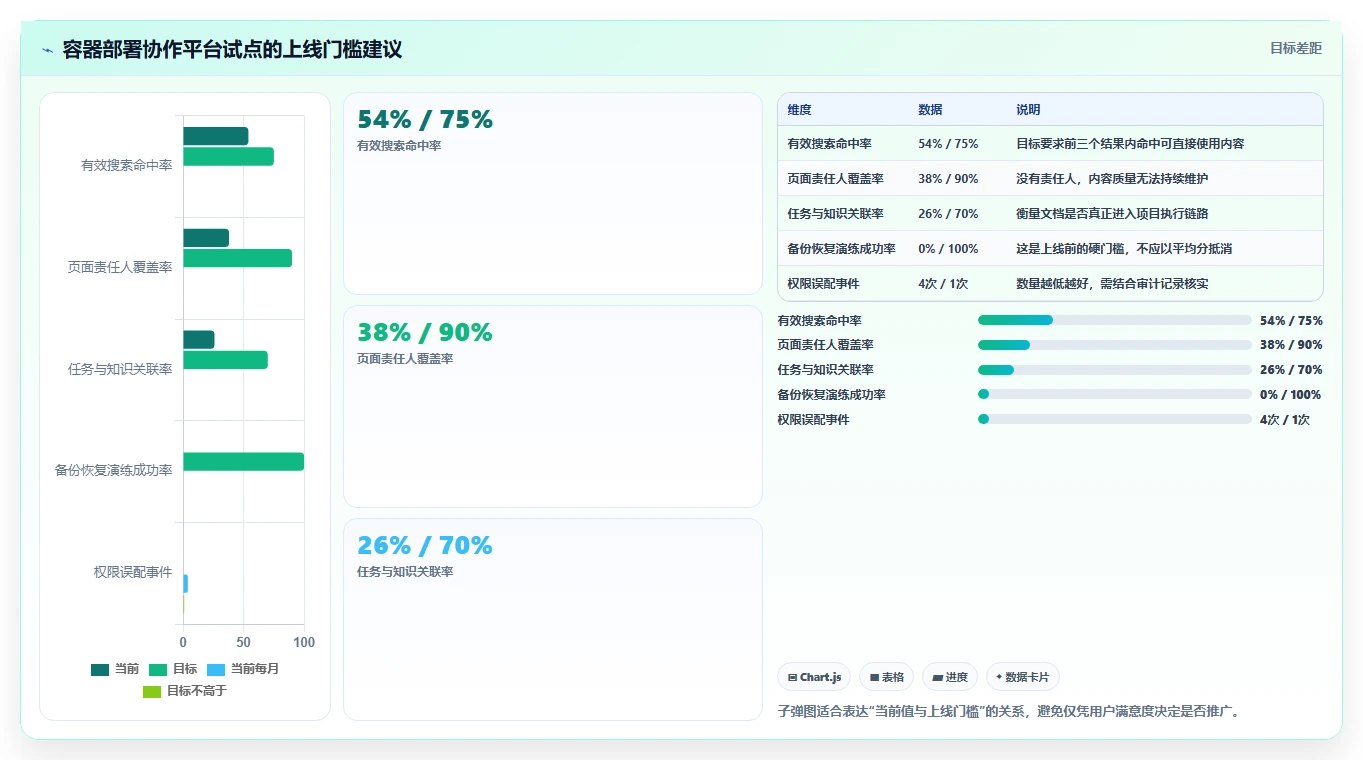Click the 页面责任人覆盖率 label in the progress list
The width and height of the screenshot is (1363, 760).
[825, 345]
